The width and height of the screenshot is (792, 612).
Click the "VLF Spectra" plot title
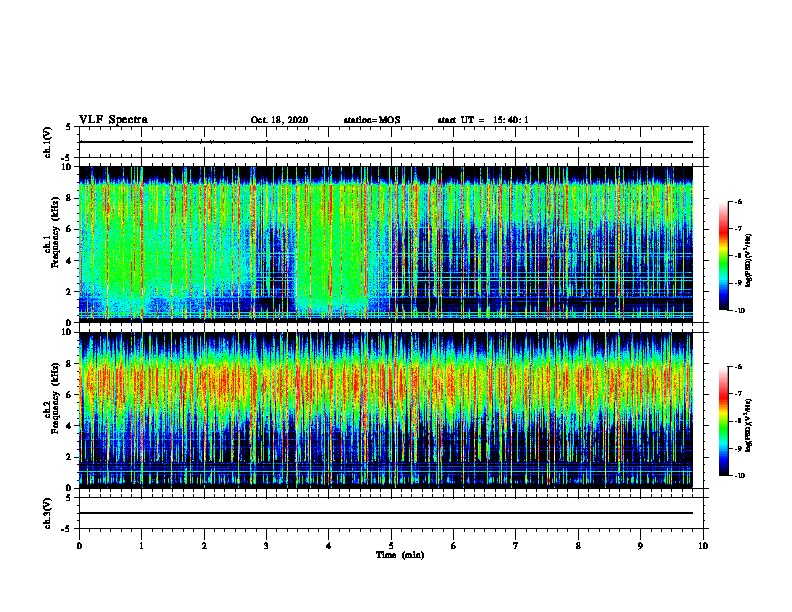coord(113,120)
